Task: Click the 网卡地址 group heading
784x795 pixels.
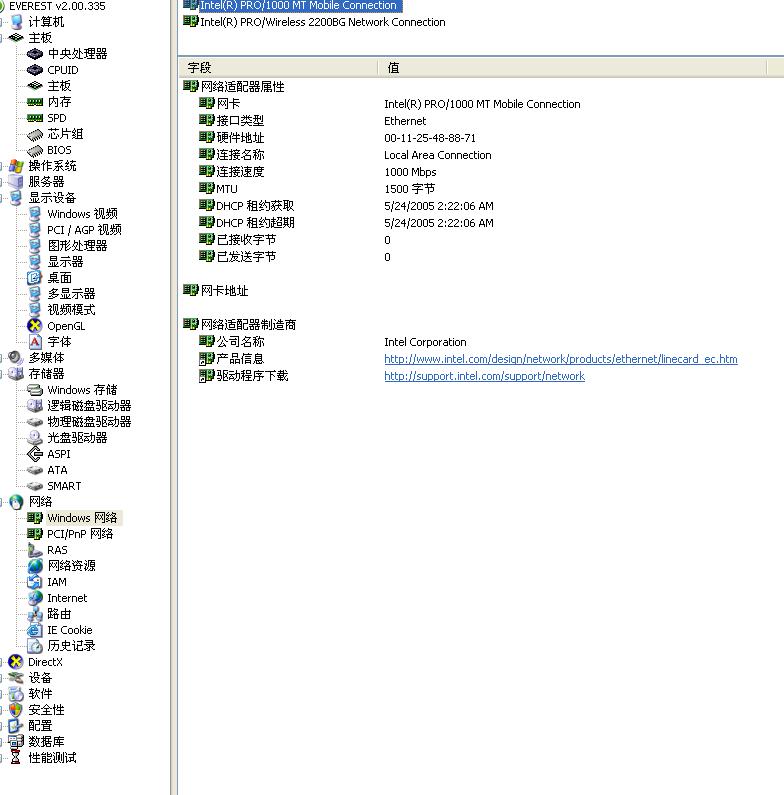Action: click(224, 291)
